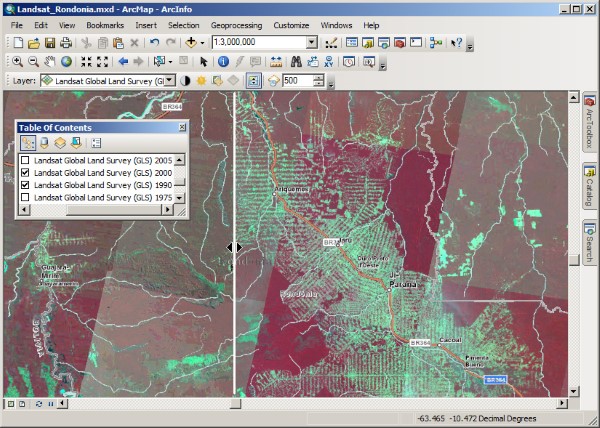Image resolution: width=600 pixels, height=428 pixels.
Task: Click the Transparency adjustment icon
Action: point(217,81)
